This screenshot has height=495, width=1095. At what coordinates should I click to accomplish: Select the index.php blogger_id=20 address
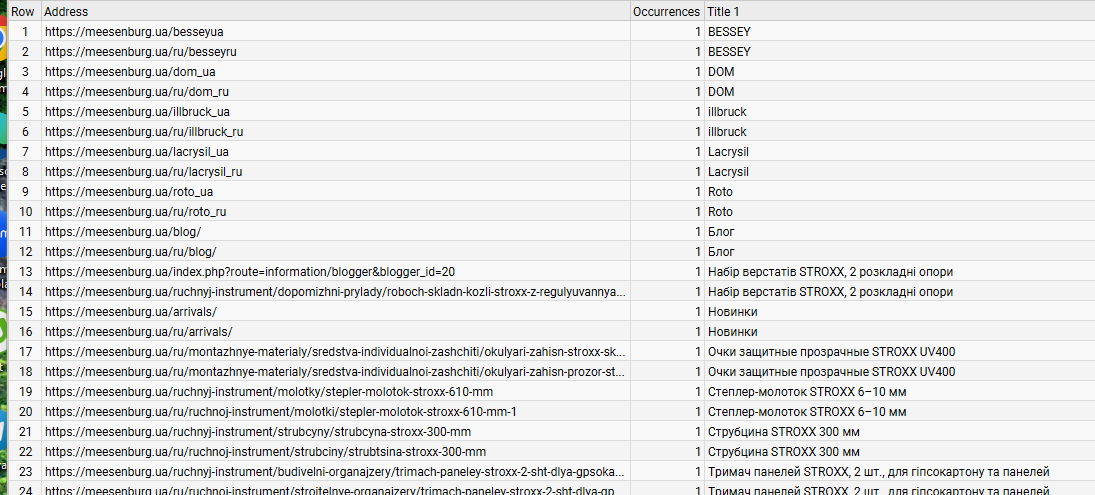click(x=250, y=272)
